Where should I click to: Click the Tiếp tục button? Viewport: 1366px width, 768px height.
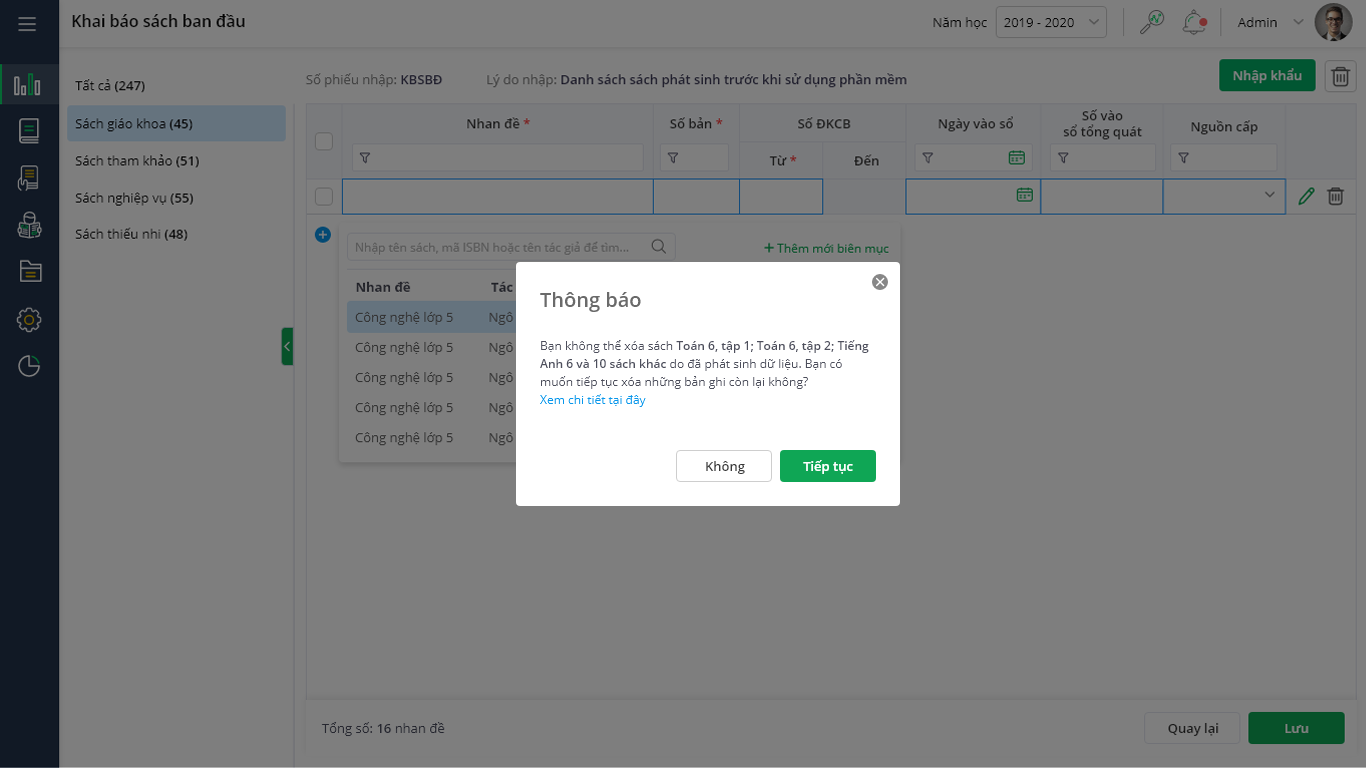coord(827,466)
